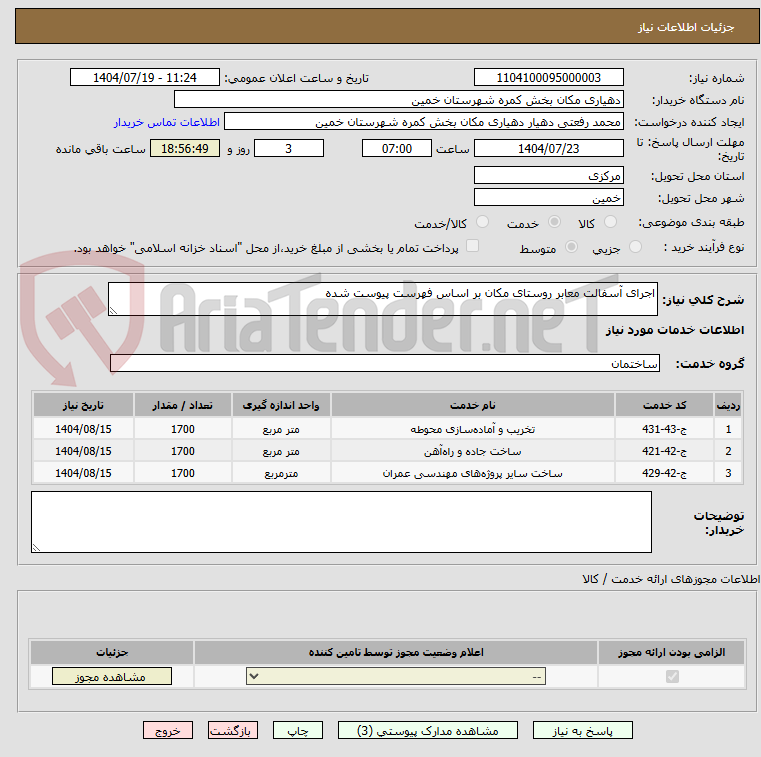Click the remaining time field 18:56:49
Image resolution: width=761 pixels, height=757 pixels.
pyautogui.click(x=185, y=148)
